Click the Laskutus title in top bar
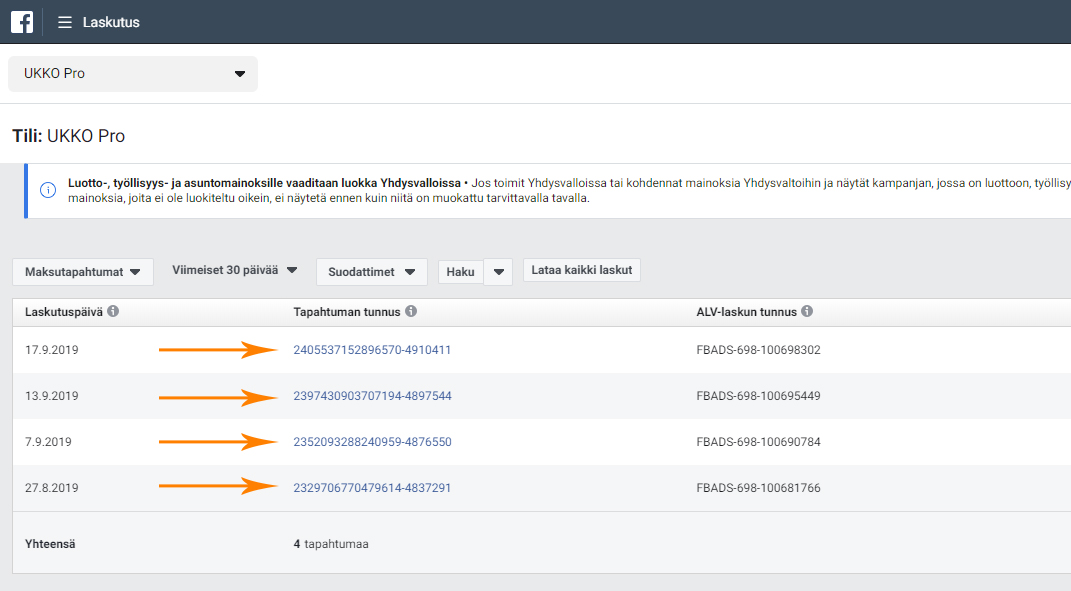The width and height of the screenshot is (1071, 591). [111, 23]
